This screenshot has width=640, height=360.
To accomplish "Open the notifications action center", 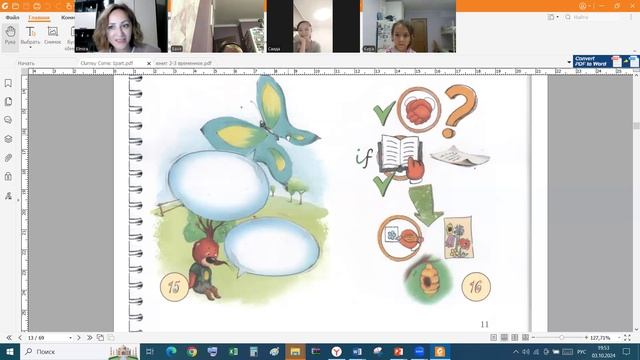I will [627, 351].
